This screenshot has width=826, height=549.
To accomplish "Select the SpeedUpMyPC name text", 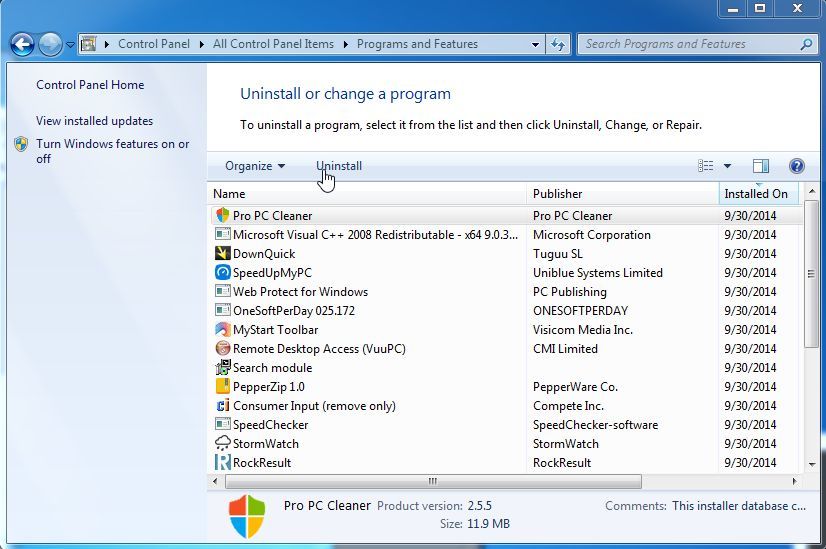I will pyautogui.click(x=272, y=272).
